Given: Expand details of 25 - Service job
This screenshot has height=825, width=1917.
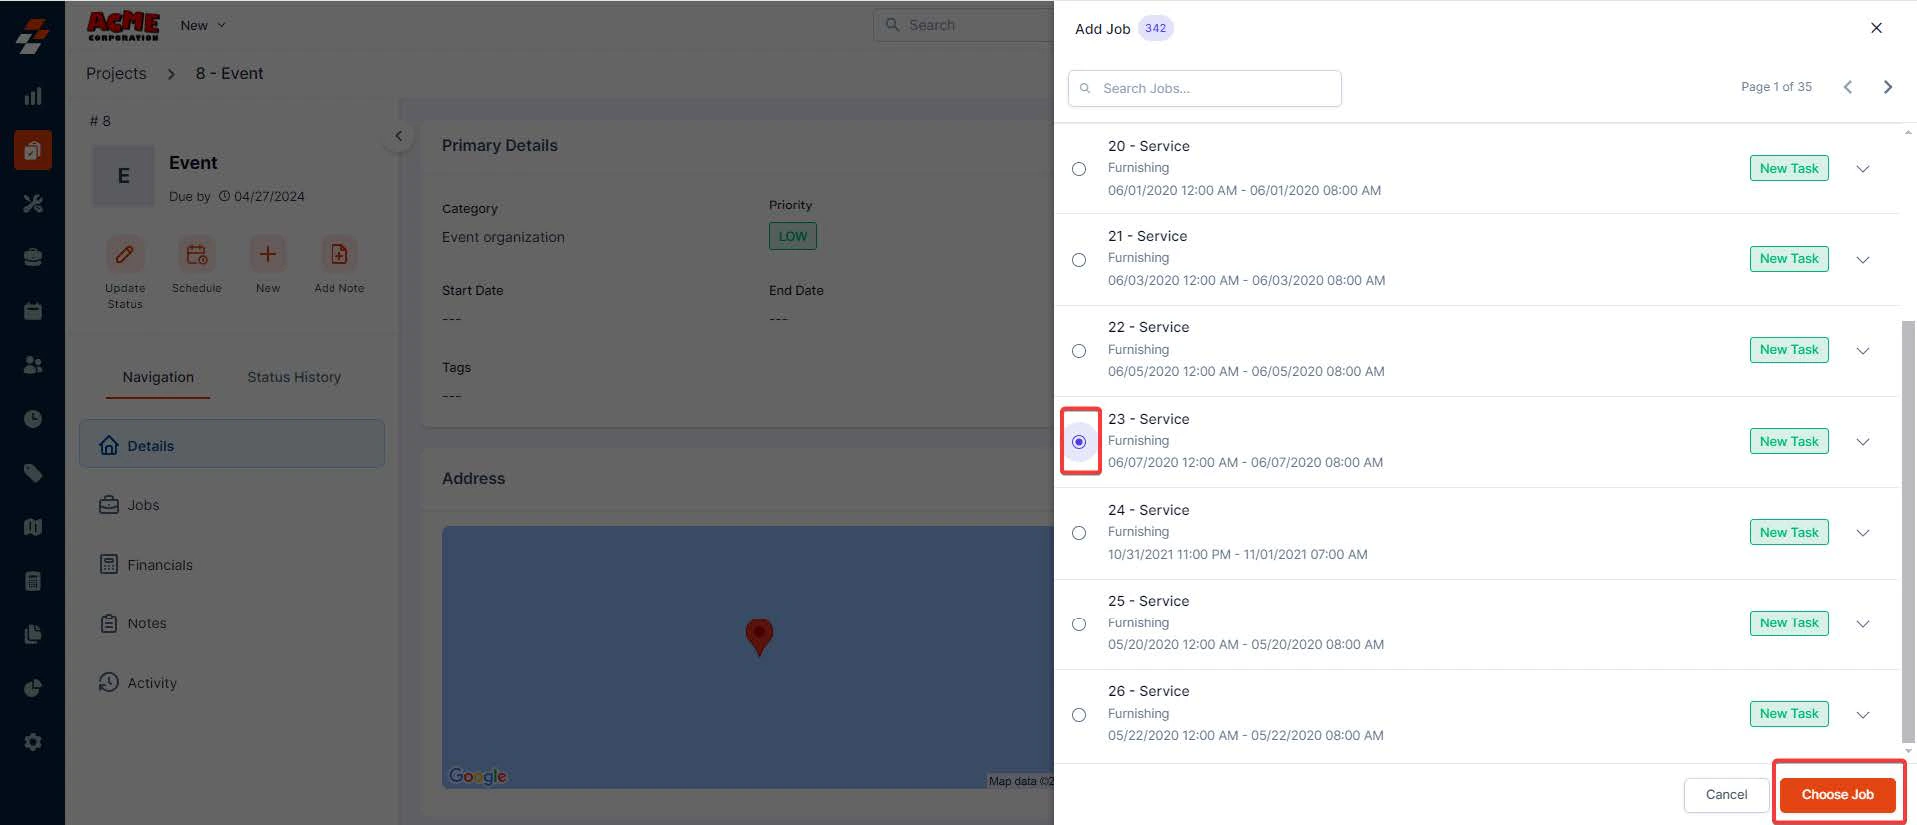Looking at the screenshot, I should click(x=1863, y=624).
